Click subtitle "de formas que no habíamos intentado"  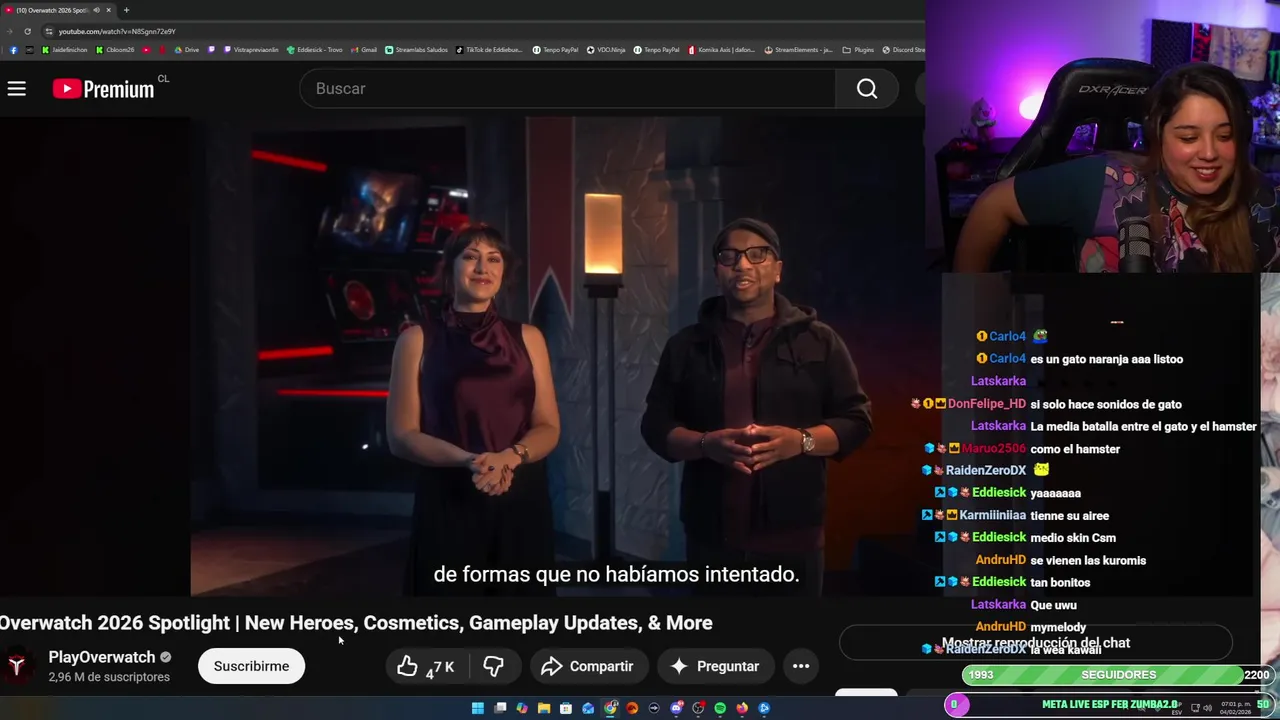tap(616, 575)
